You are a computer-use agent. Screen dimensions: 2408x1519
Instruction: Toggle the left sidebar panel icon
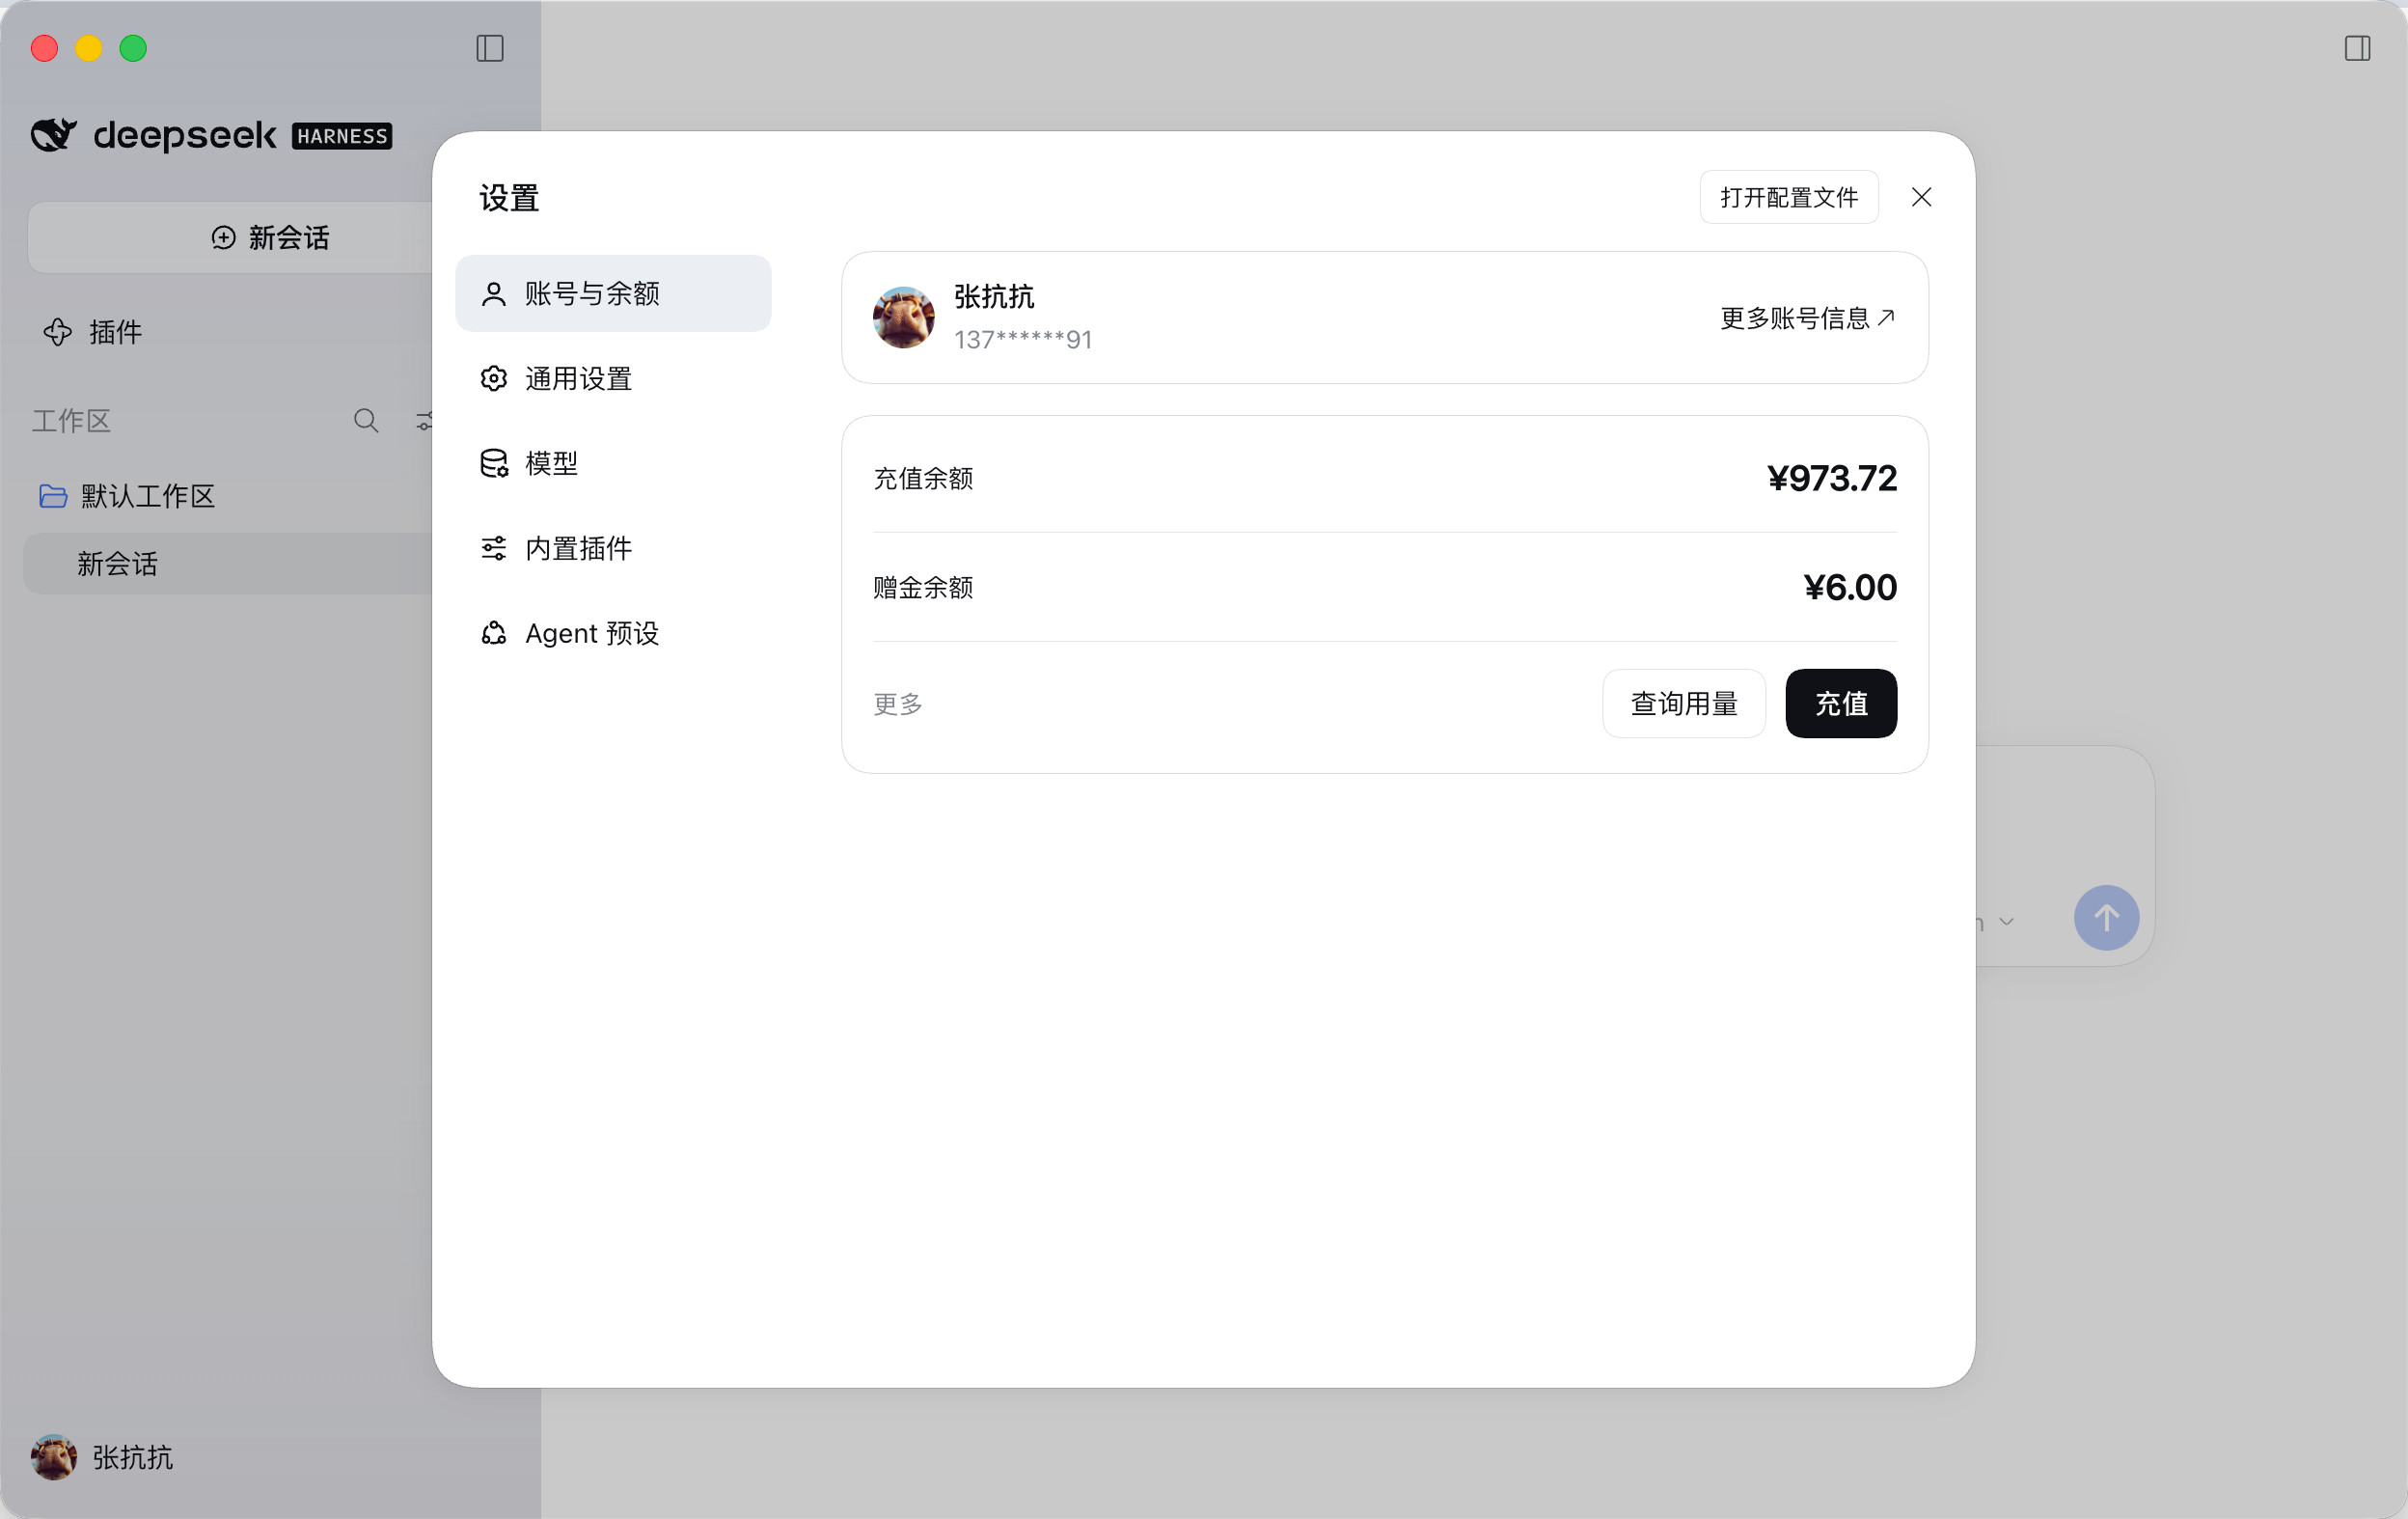coord(490,48)
